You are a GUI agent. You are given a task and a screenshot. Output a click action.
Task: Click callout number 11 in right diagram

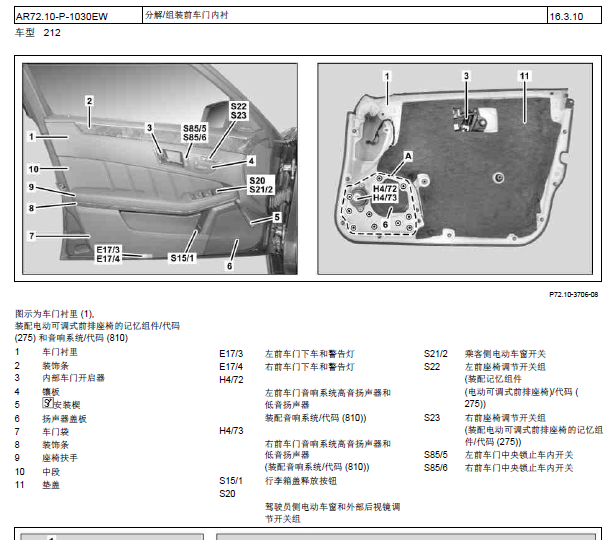(x=524, y=76)
